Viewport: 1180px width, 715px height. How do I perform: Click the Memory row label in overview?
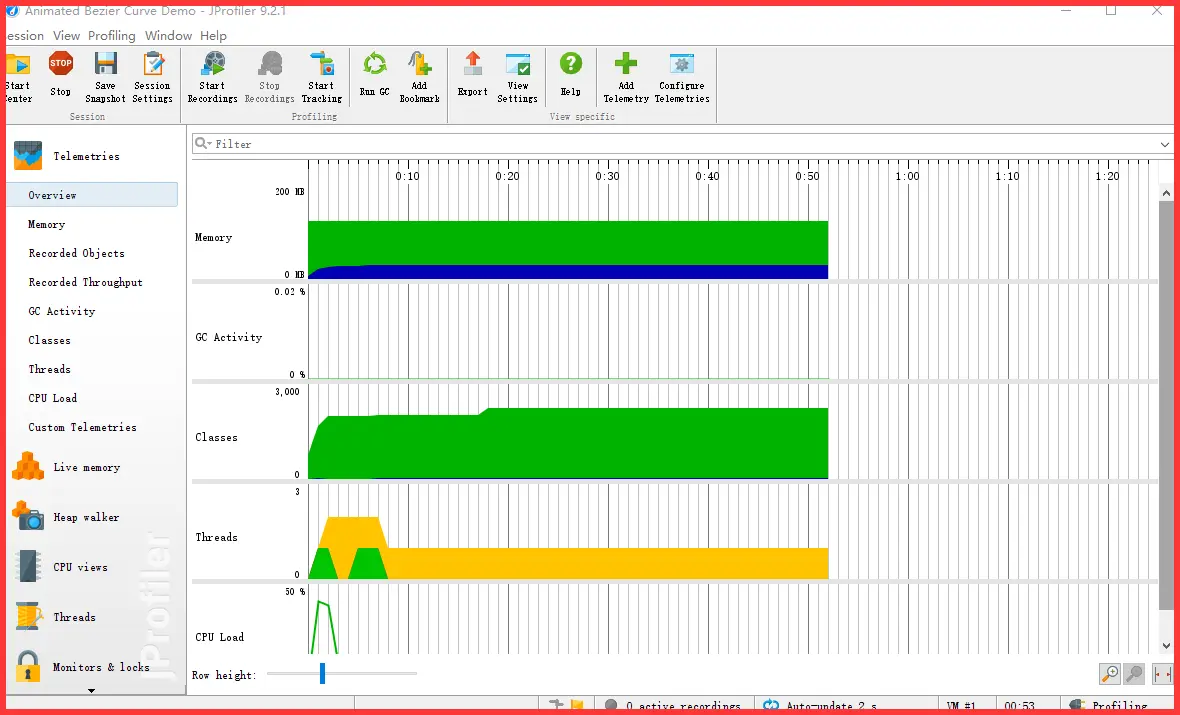tap(214, 237)
